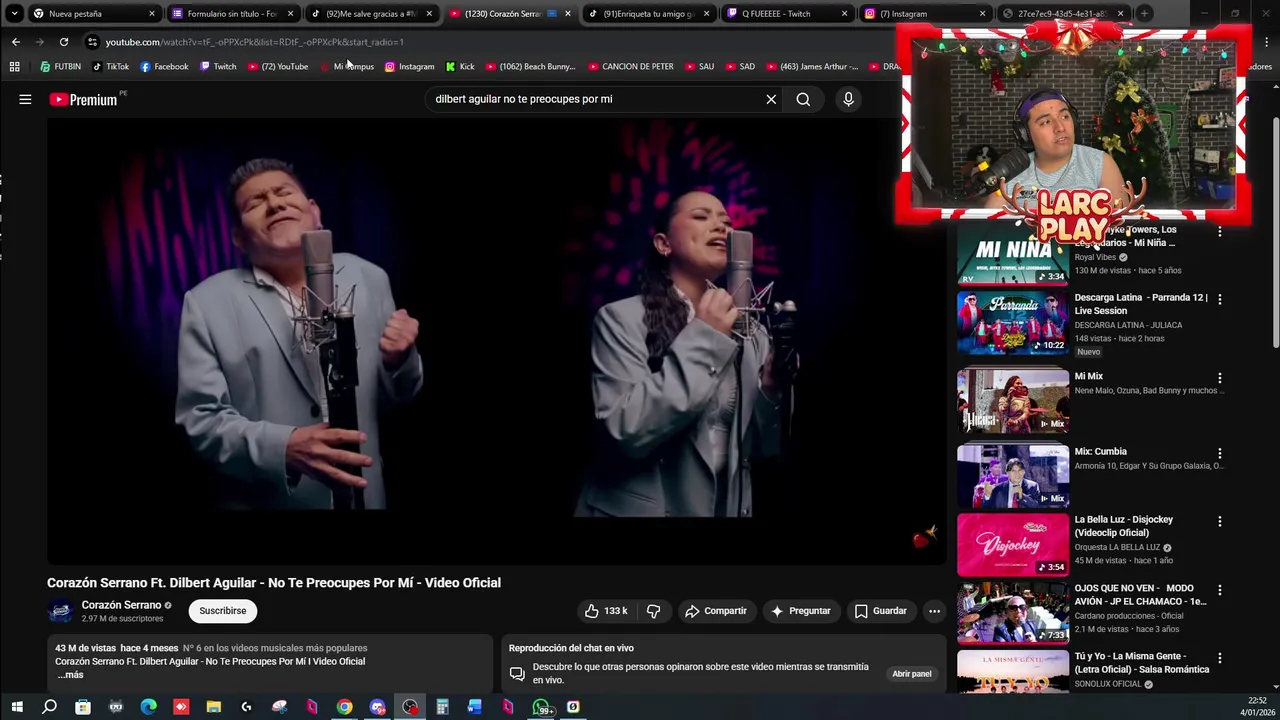This screenshot has width=1280, height=720.
Task: Click the Suscribirse button
Action: click(x=222, y=611)
